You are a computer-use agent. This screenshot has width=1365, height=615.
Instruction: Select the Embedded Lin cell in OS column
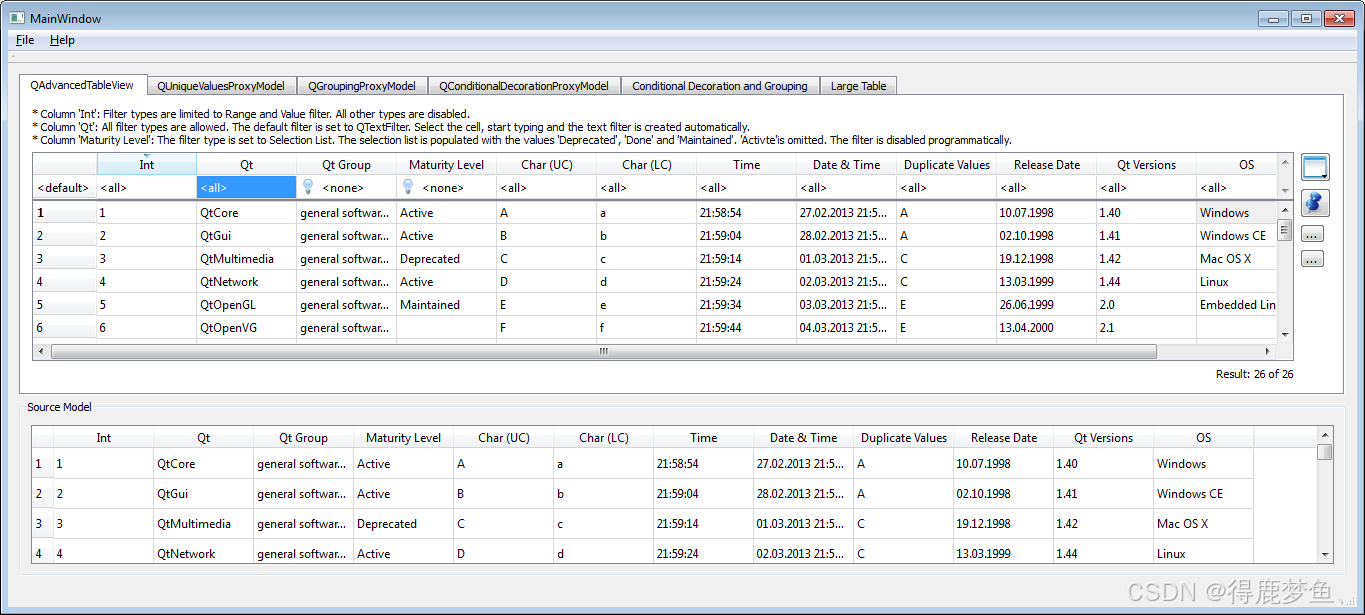[1237, 305]
